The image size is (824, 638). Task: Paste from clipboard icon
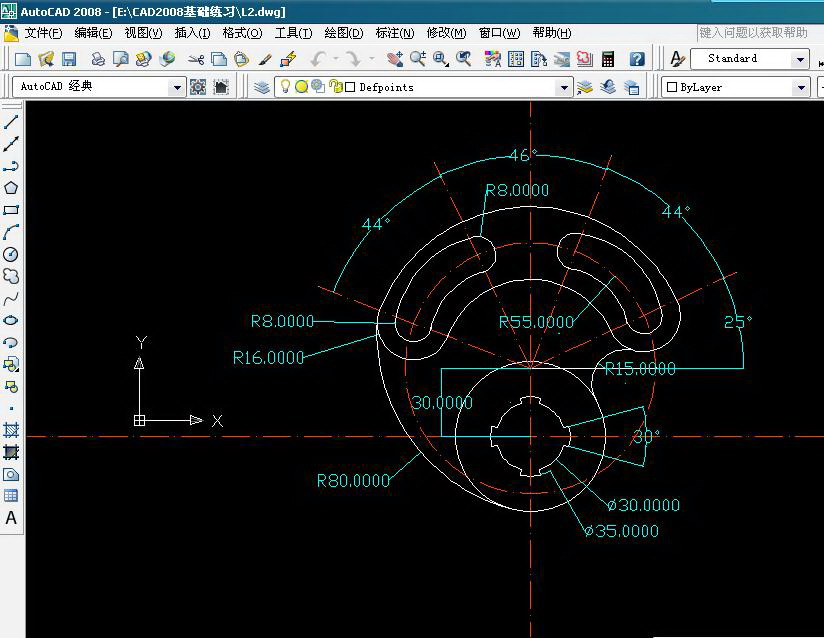[x=242, y=59]
